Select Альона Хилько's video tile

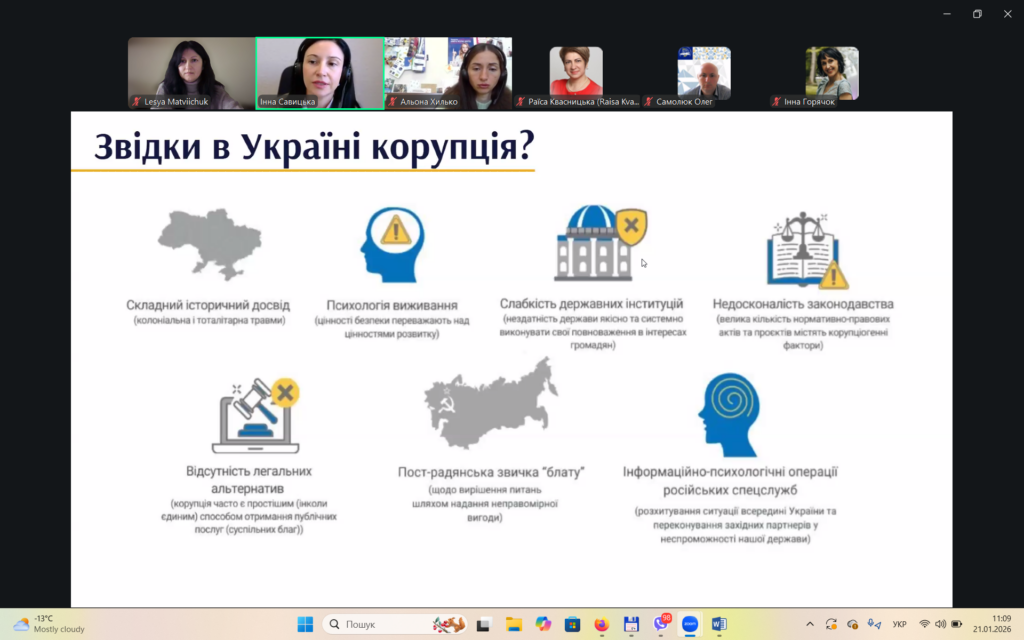coord(448,73)
